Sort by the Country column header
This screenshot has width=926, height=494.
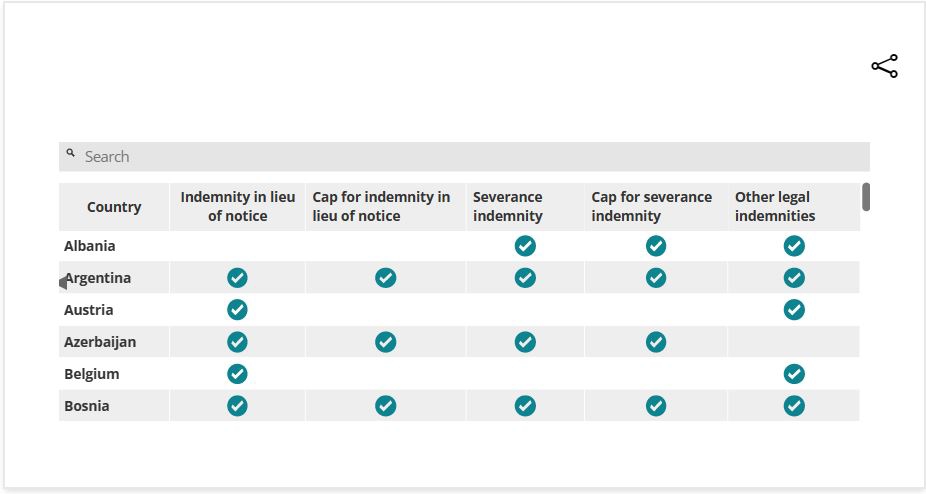[x=114, y=207]
